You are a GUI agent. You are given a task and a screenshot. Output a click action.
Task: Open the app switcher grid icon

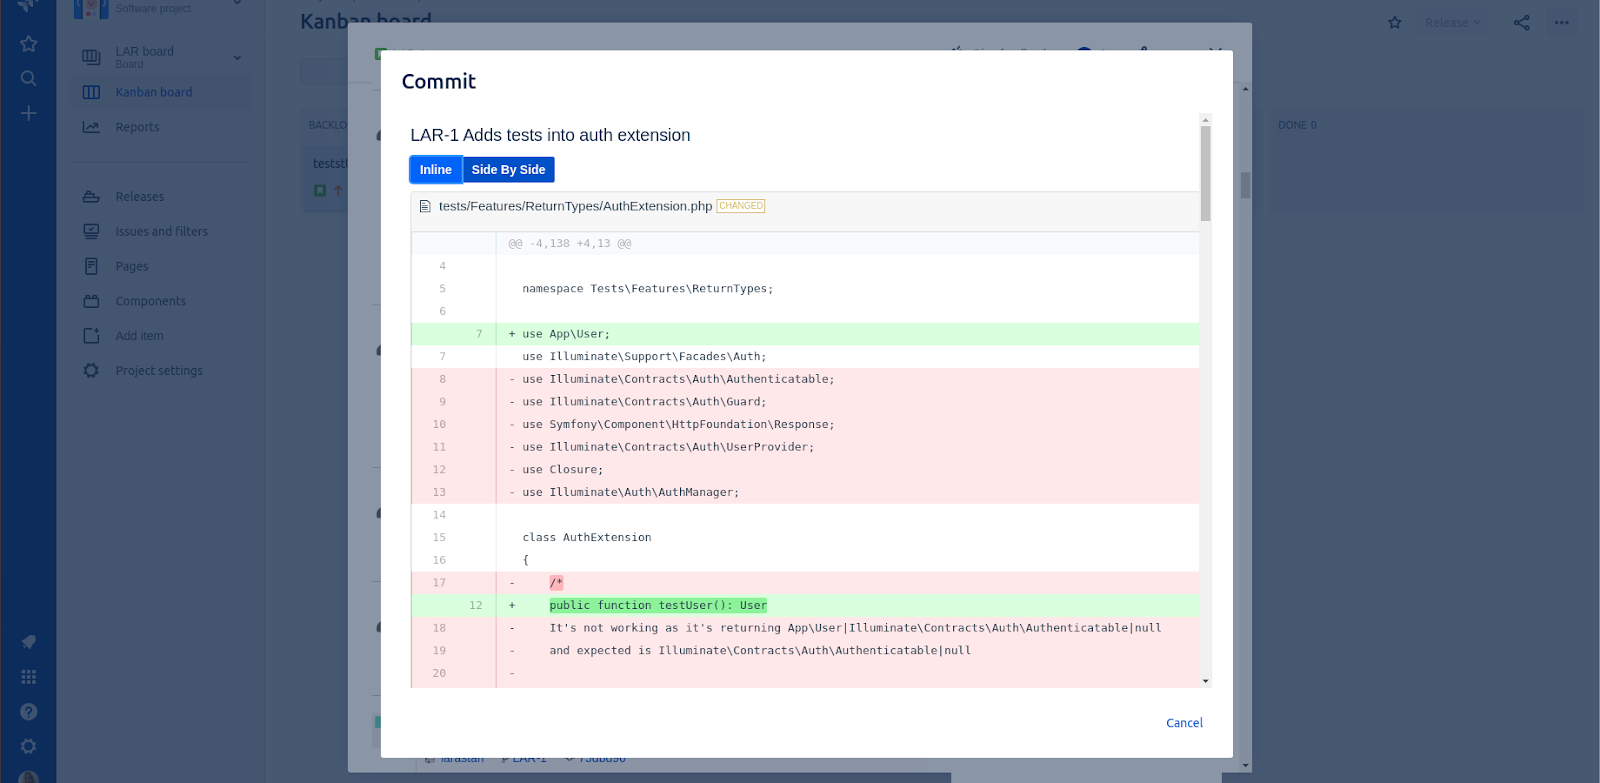coord(29,677)
